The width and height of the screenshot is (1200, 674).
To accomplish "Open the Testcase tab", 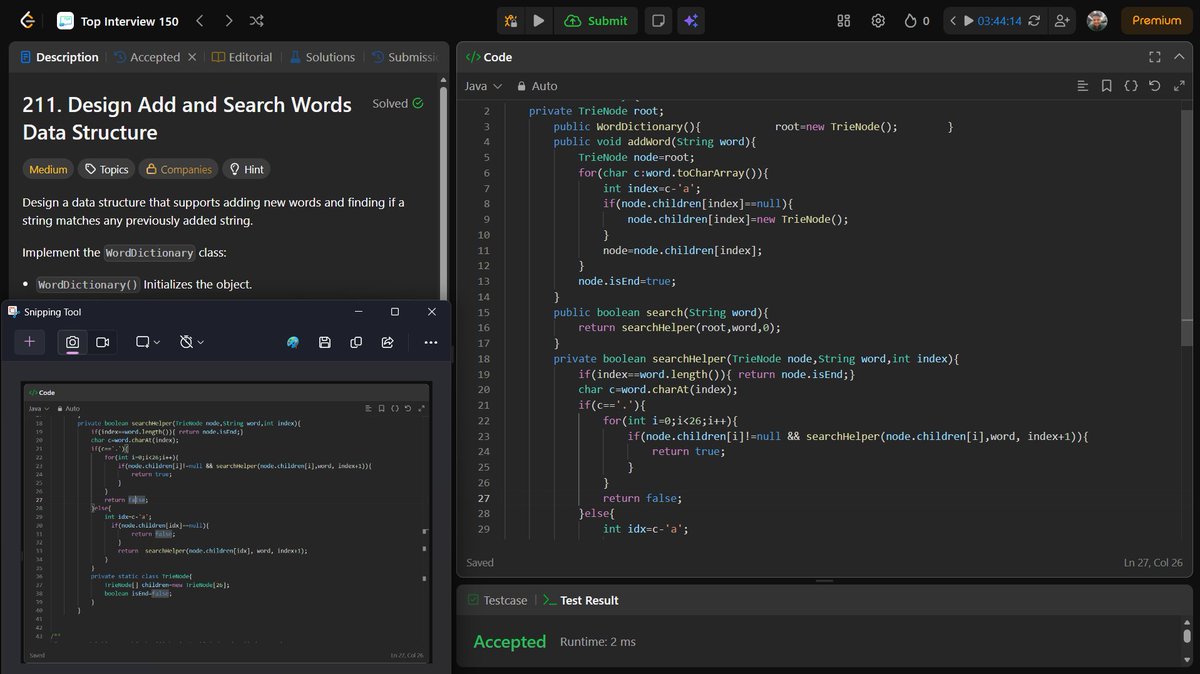I will point(496,600).
